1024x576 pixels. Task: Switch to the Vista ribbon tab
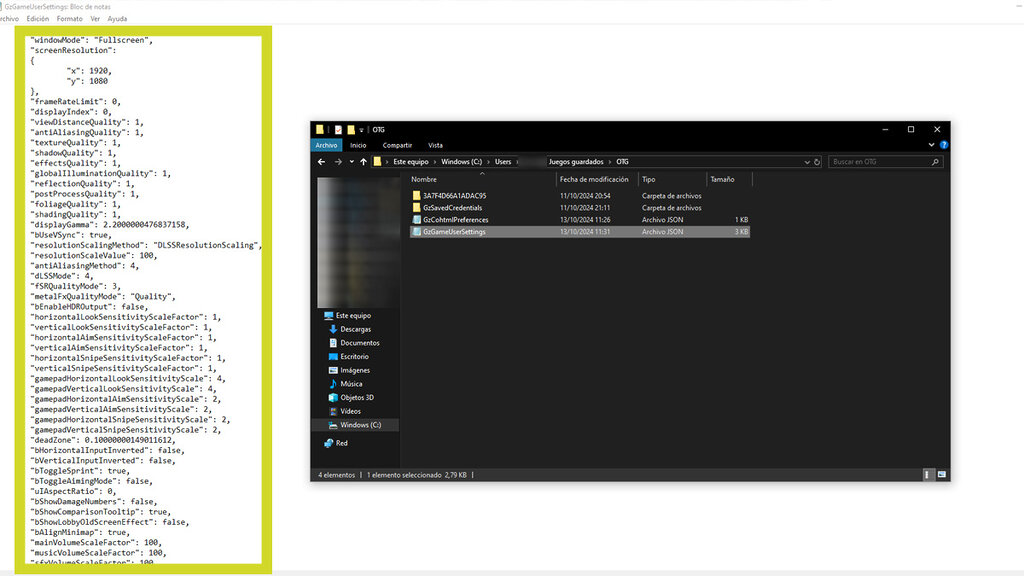coord(435,145)
